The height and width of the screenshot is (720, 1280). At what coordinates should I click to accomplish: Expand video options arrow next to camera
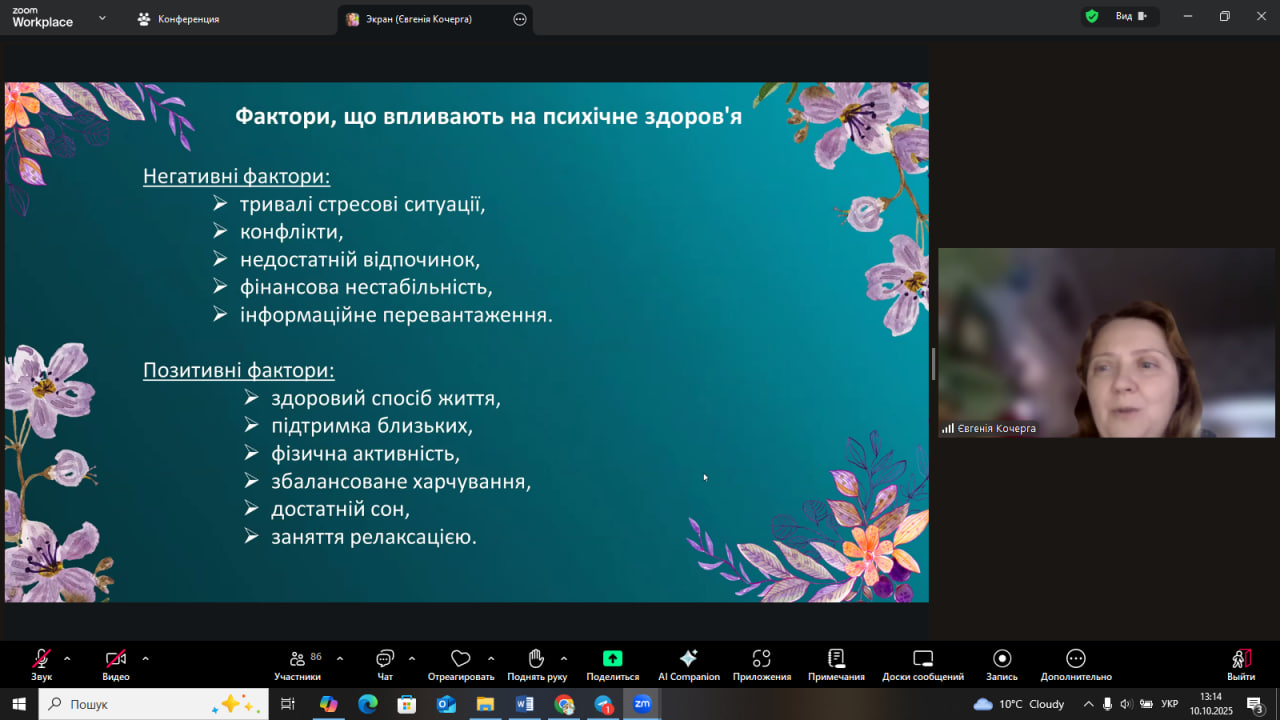pyautogui.click(x=145, y=658)
